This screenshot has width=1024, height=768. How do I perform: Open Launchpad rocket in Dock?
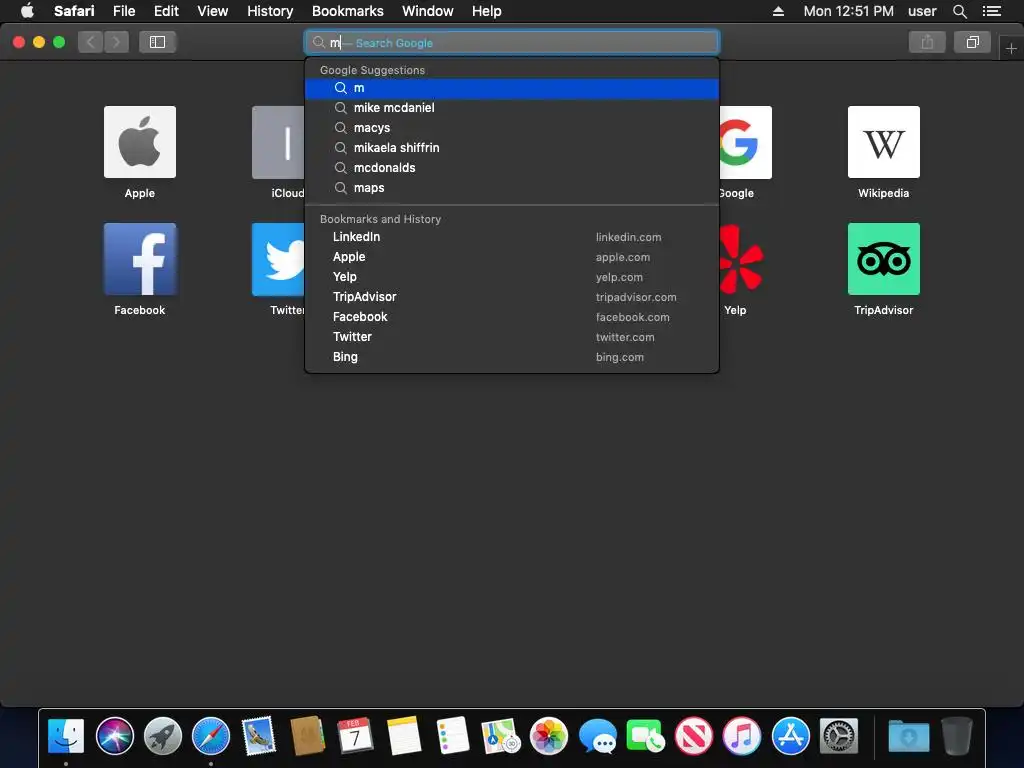coord(163,736)
